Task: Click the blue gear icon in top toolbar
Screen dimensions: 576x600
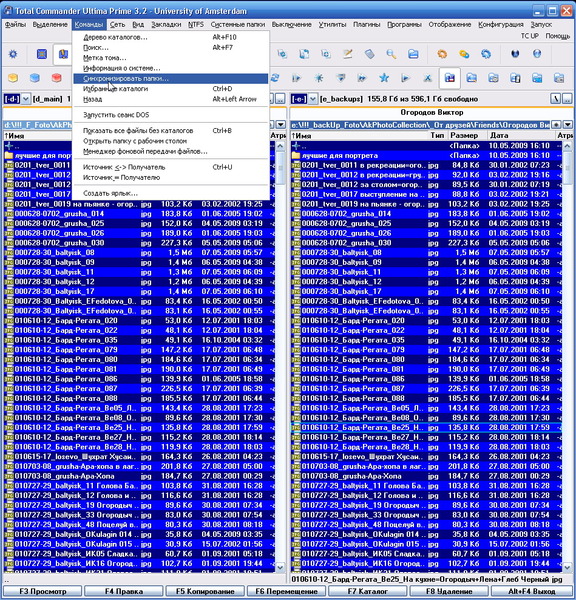Action: pos(13,54)
